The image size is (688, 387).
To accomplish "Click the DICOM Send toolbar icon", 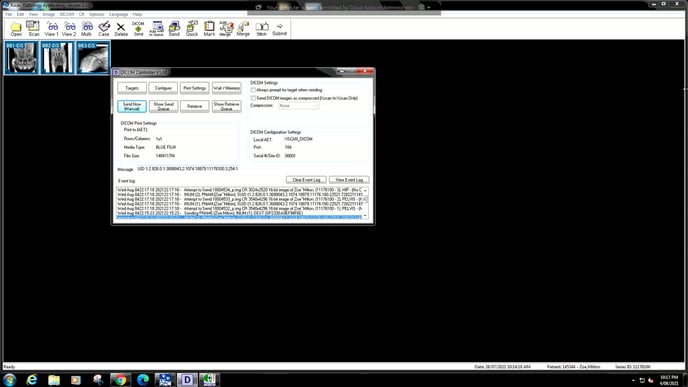I will click(139, 29).
